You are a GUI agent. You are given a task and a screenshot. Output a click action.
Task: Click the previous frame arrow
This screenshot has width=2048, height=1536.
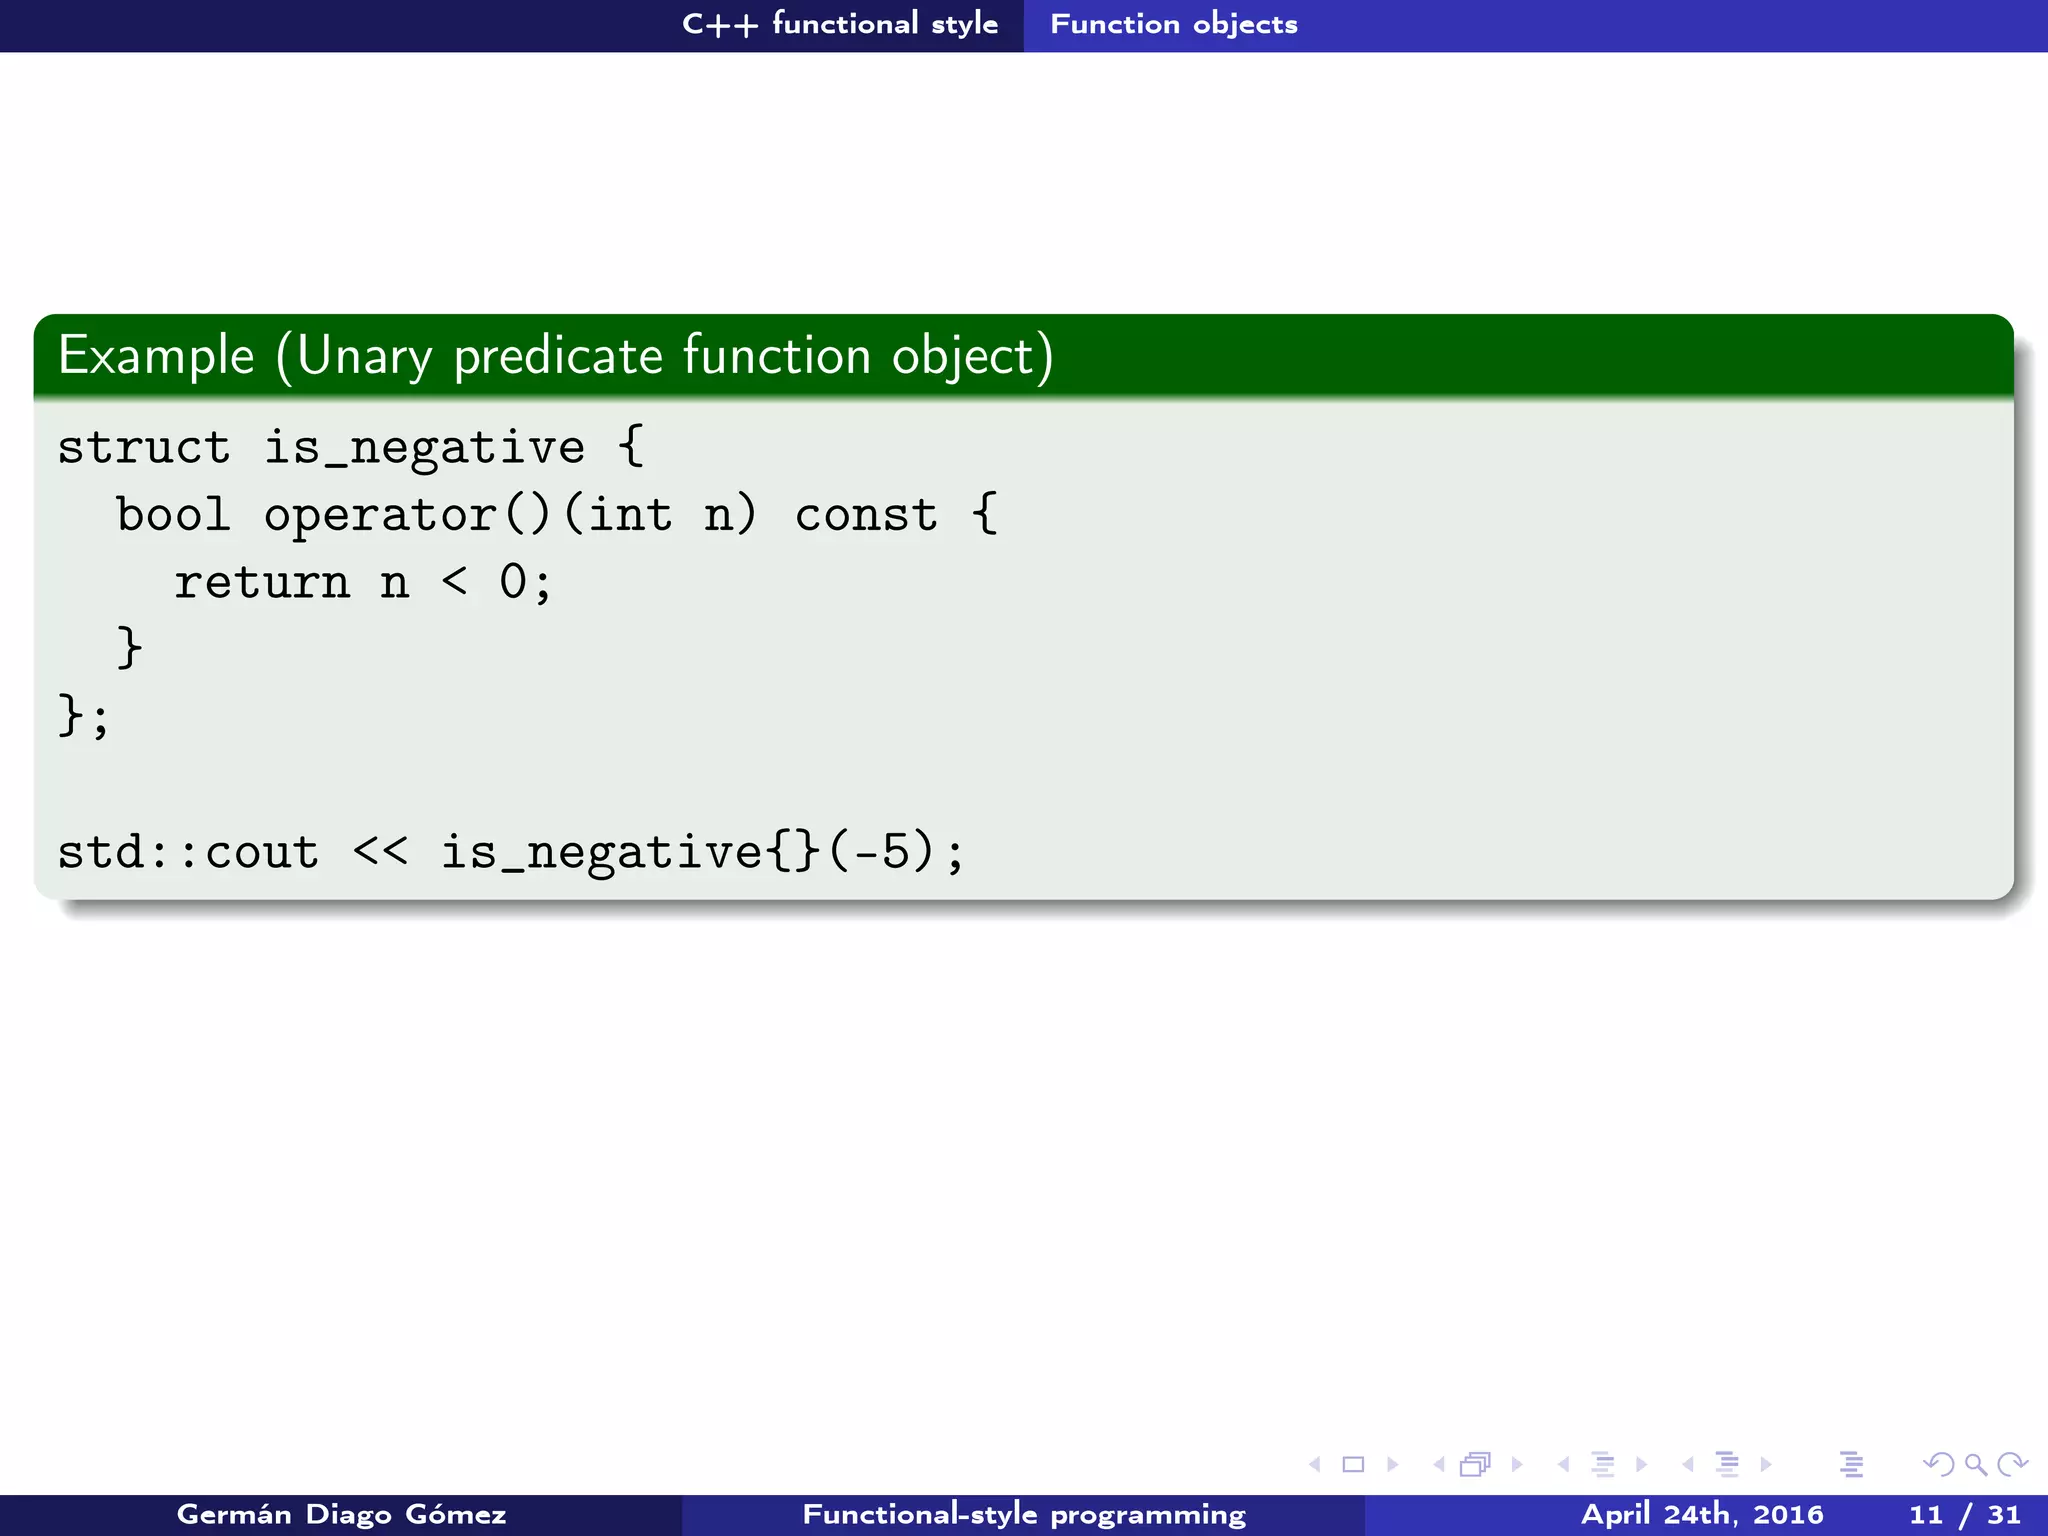point(1439,1465)
